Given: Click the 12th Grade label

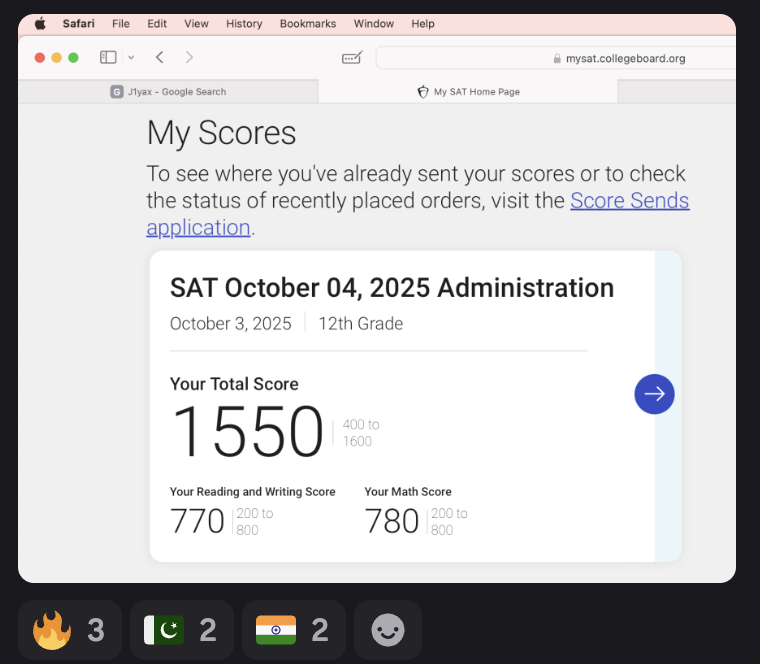Looking at the screenshot, I should 361,323.
